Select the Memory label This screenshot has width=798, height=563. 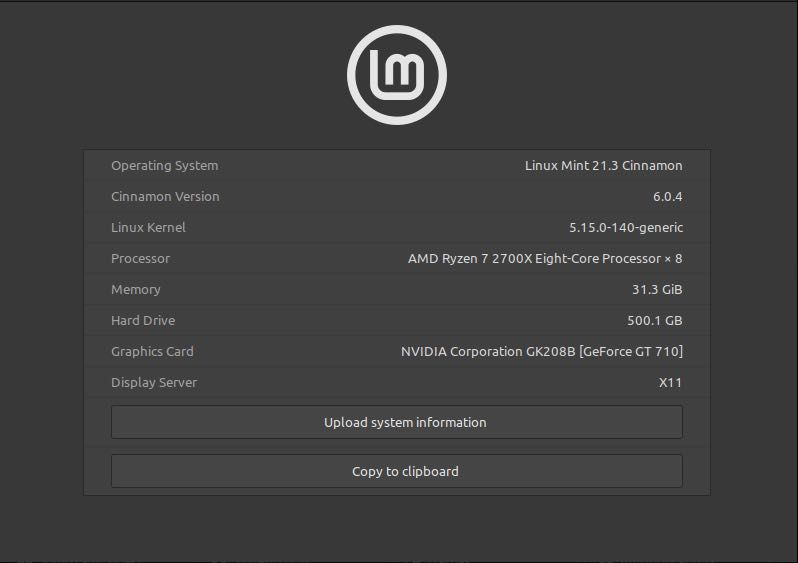(x=135, y=290)
